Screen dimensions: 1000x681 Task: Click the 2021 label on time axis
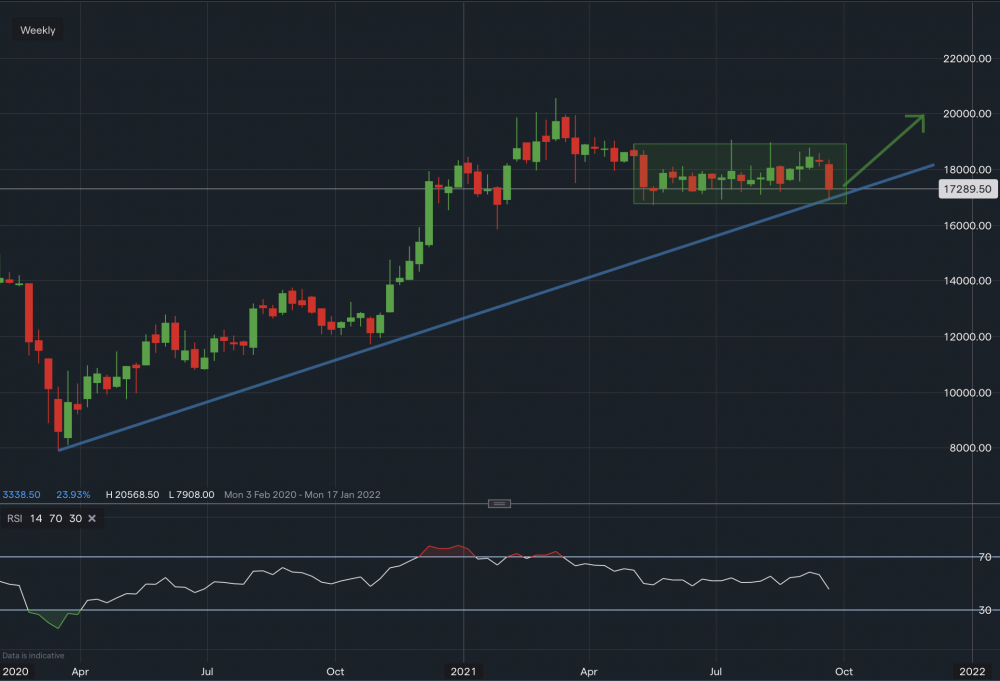coord(464,672)
